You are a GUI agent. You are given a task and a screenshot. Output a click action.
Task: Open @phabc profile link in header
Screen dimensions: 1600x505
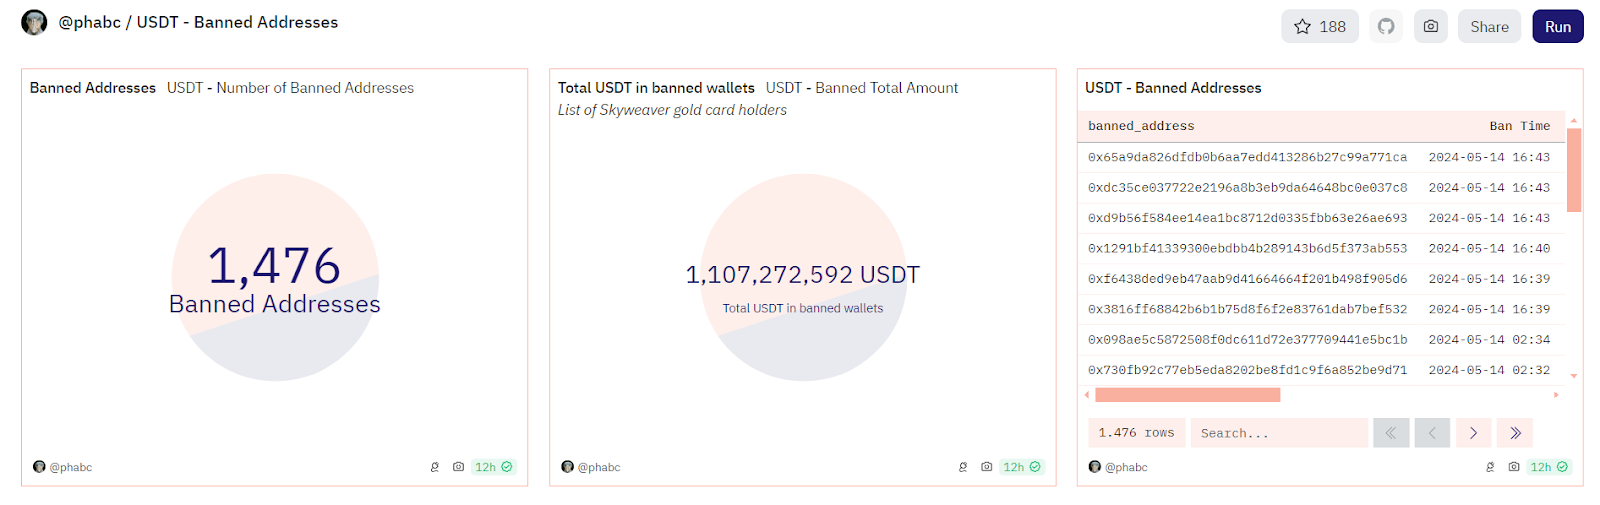pos(90,22)
